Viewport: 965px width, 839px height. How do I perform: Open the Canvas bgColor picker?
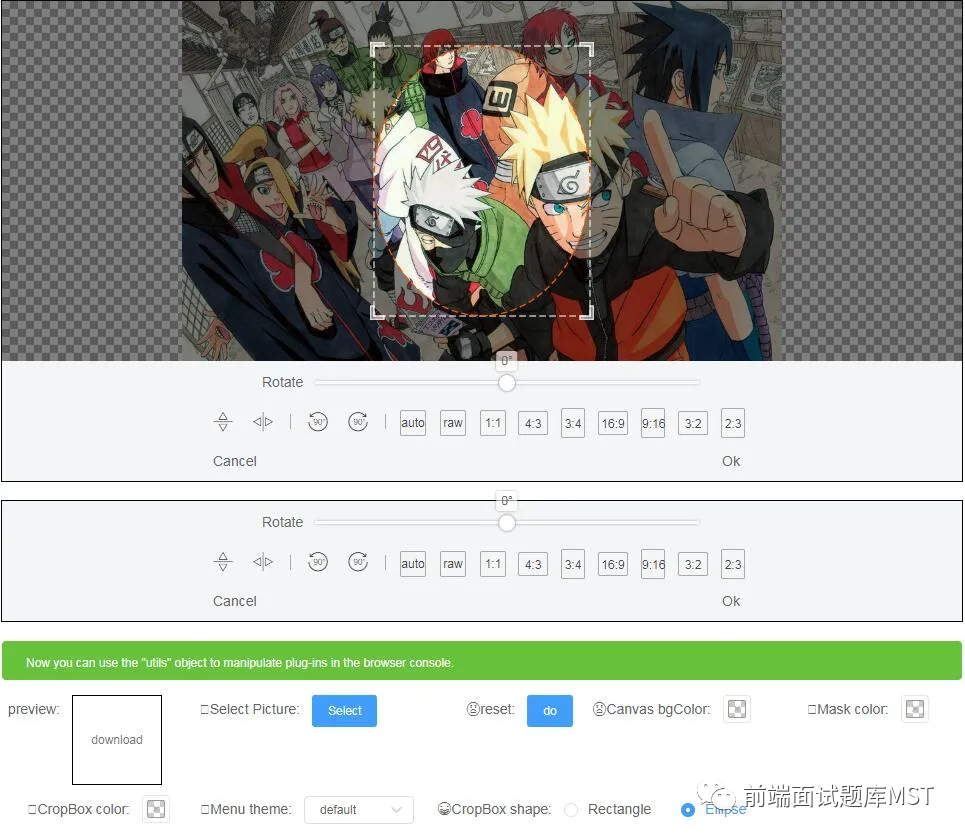(736, 709)
